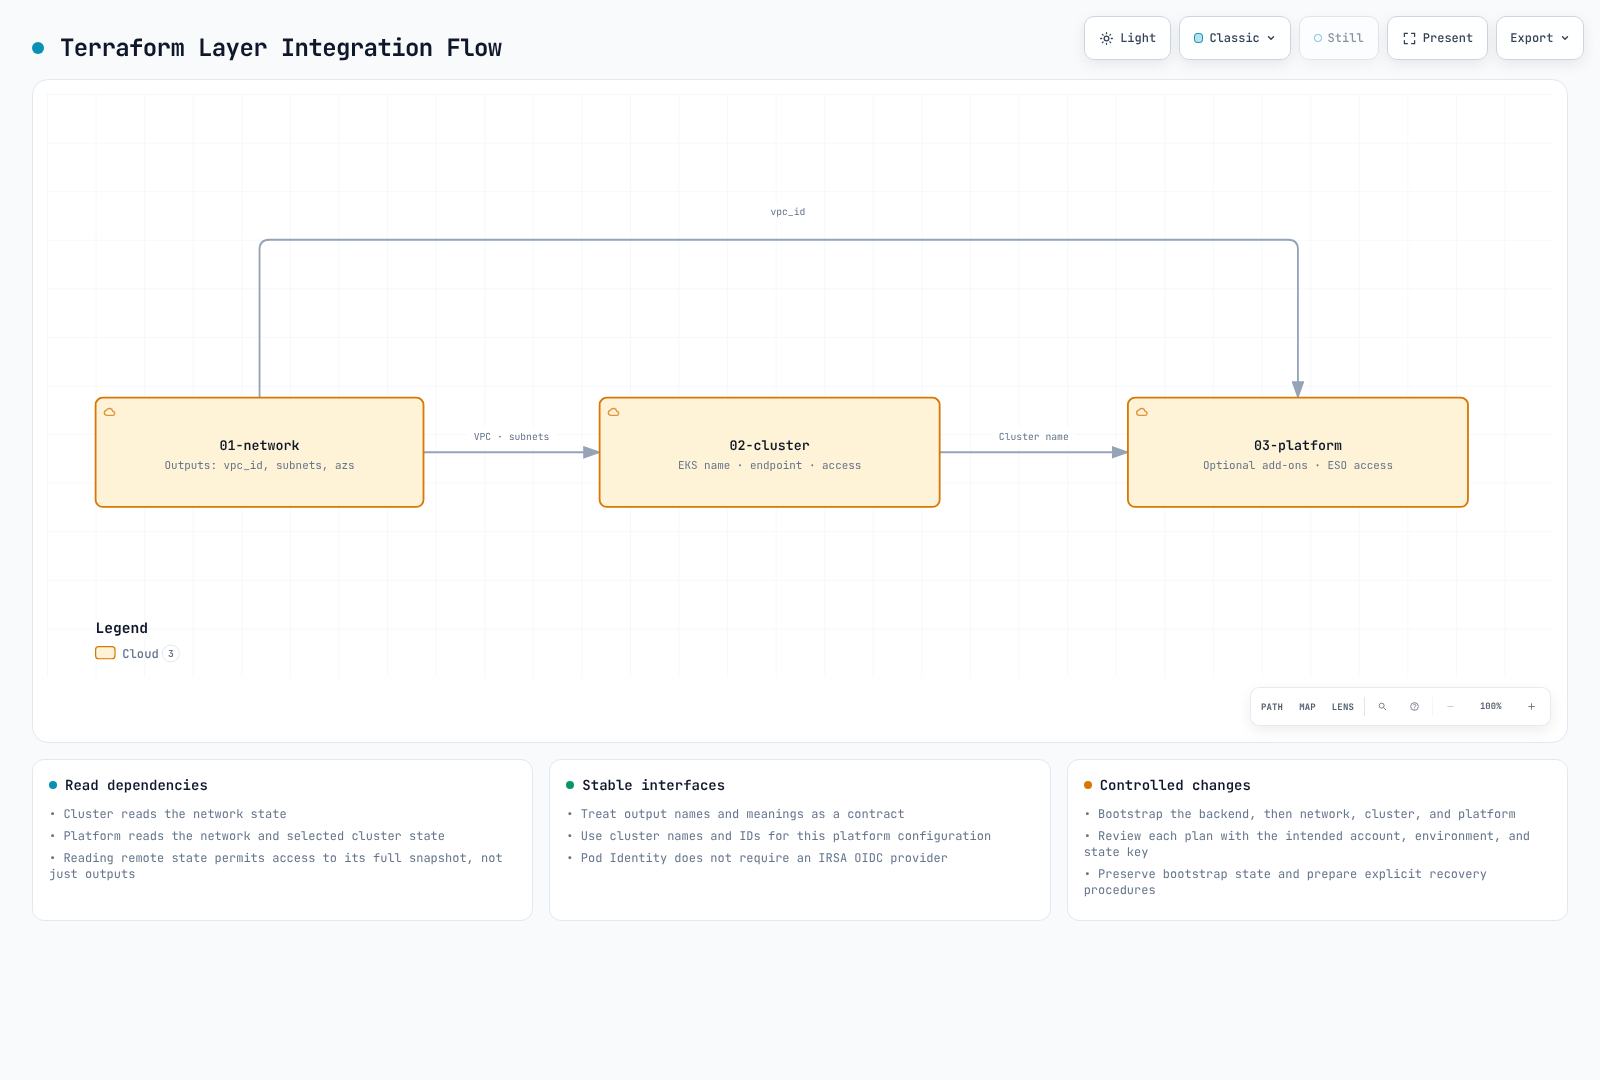
Task: Open the help question-mark icon
Action: [x=1415, y=707]
